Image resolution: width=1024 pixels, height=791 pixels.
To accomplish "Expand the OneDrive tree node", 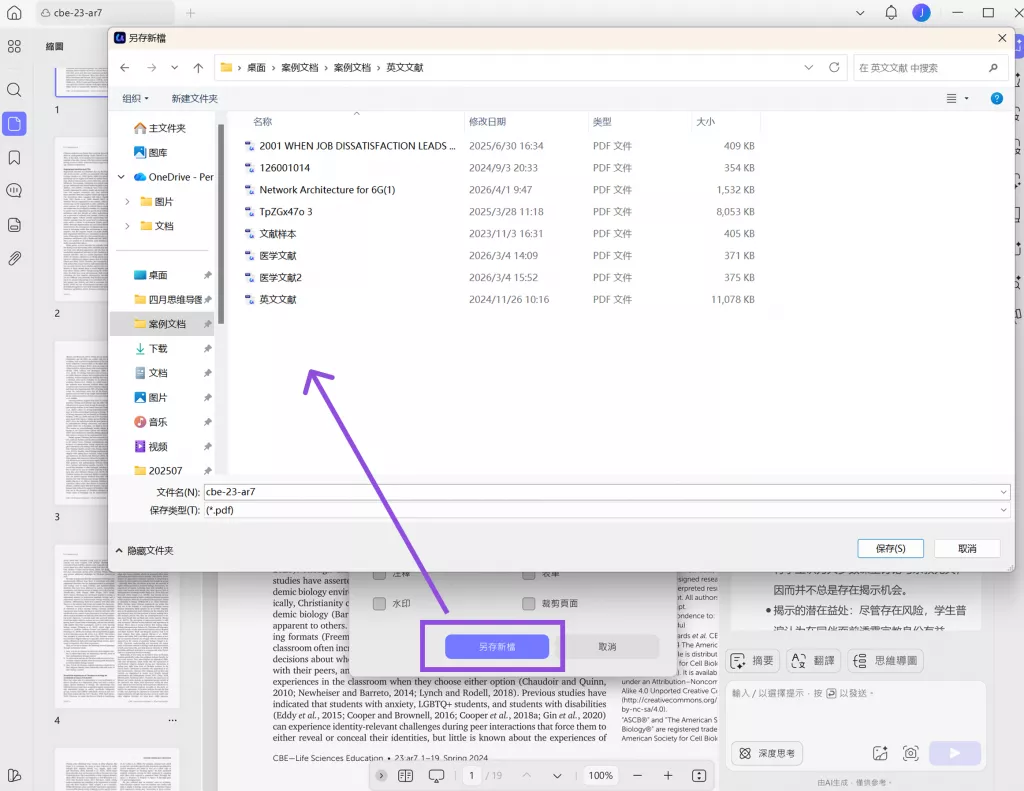I will point(121,177).
